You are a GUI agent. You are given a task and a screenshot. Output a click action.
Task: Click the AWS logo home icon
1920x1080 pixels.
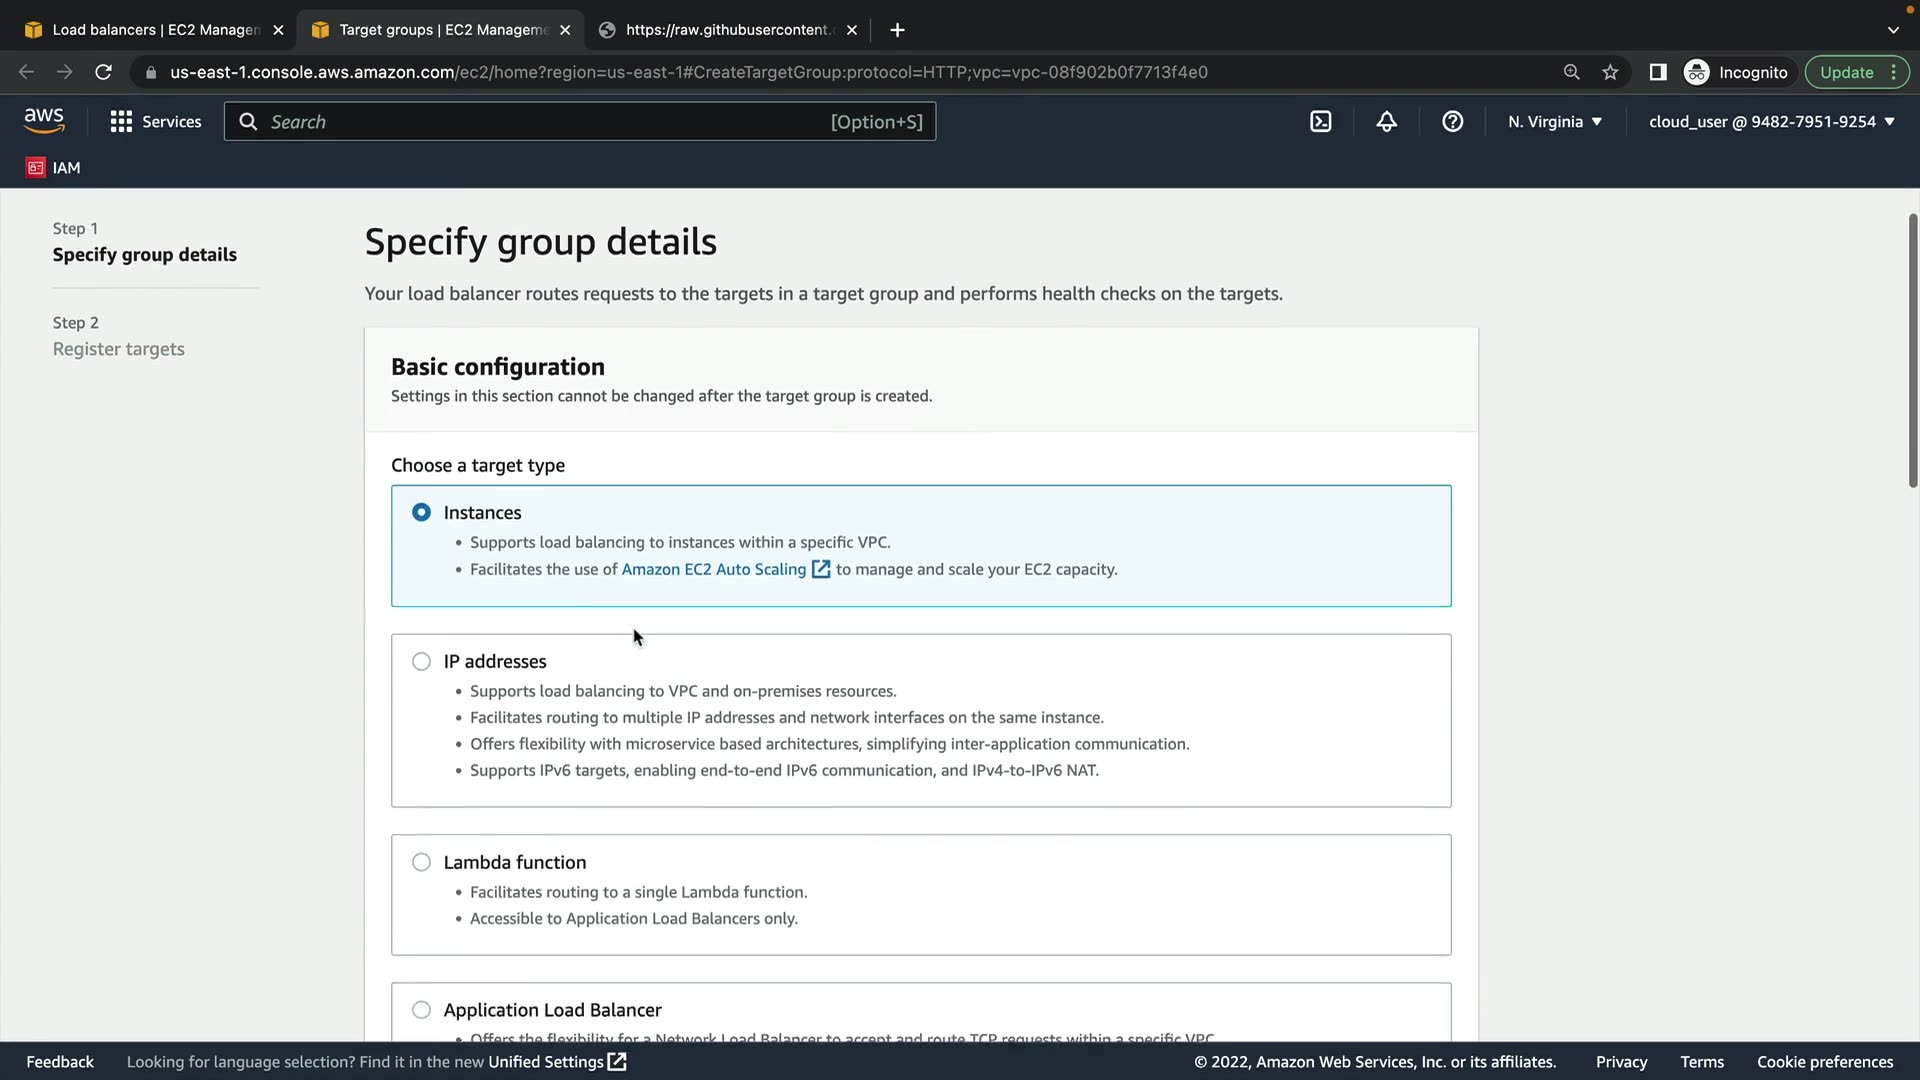coord(44,121)
